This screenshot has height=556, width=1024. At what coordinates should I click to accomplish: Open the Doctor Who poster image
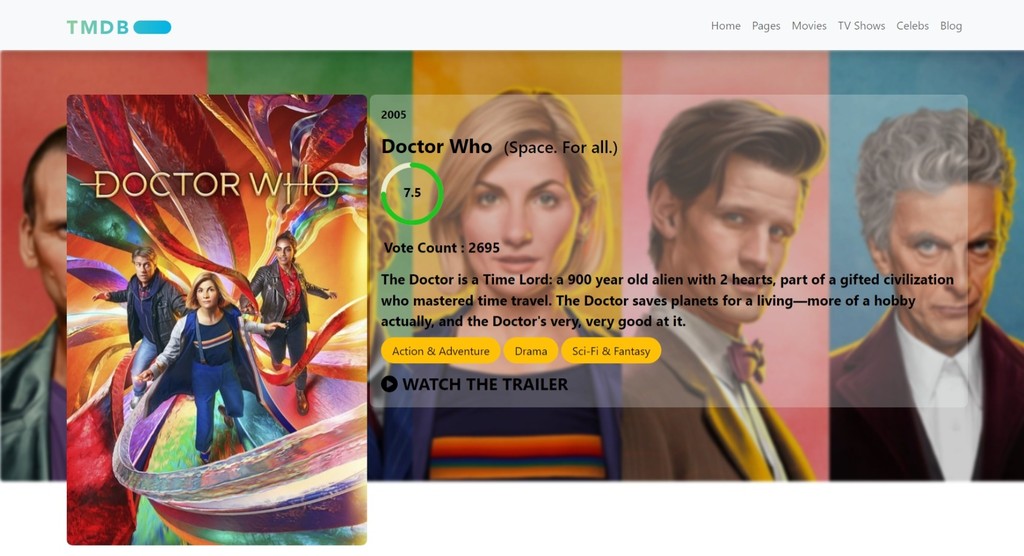pos(217,319)
